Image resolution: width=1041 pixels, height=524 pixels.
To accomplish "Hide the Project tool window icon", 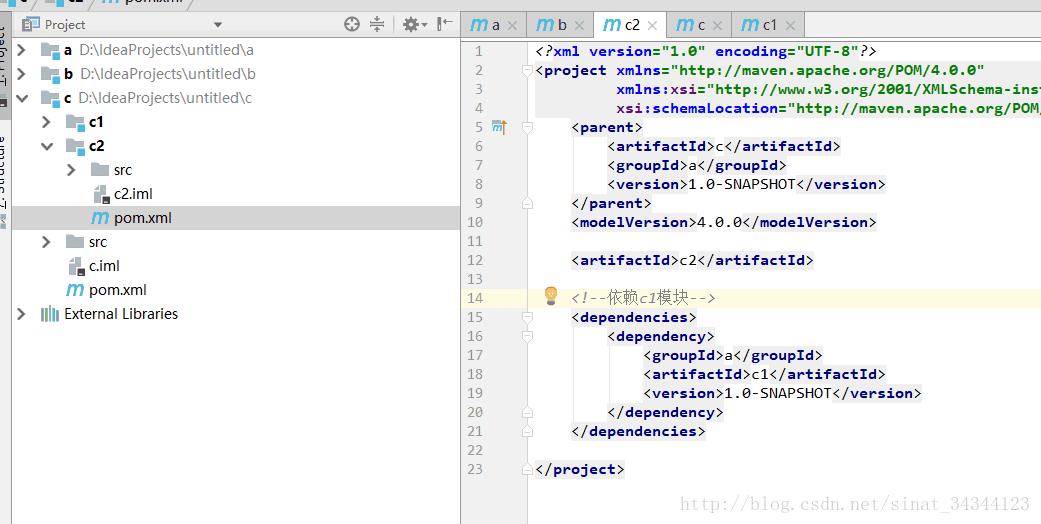I will [x=444, y=24].
